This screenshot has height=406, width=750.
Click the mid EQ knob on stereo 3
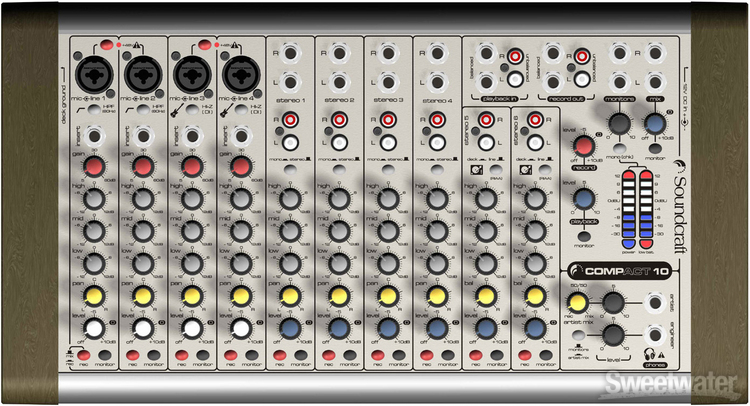point(388,231)
